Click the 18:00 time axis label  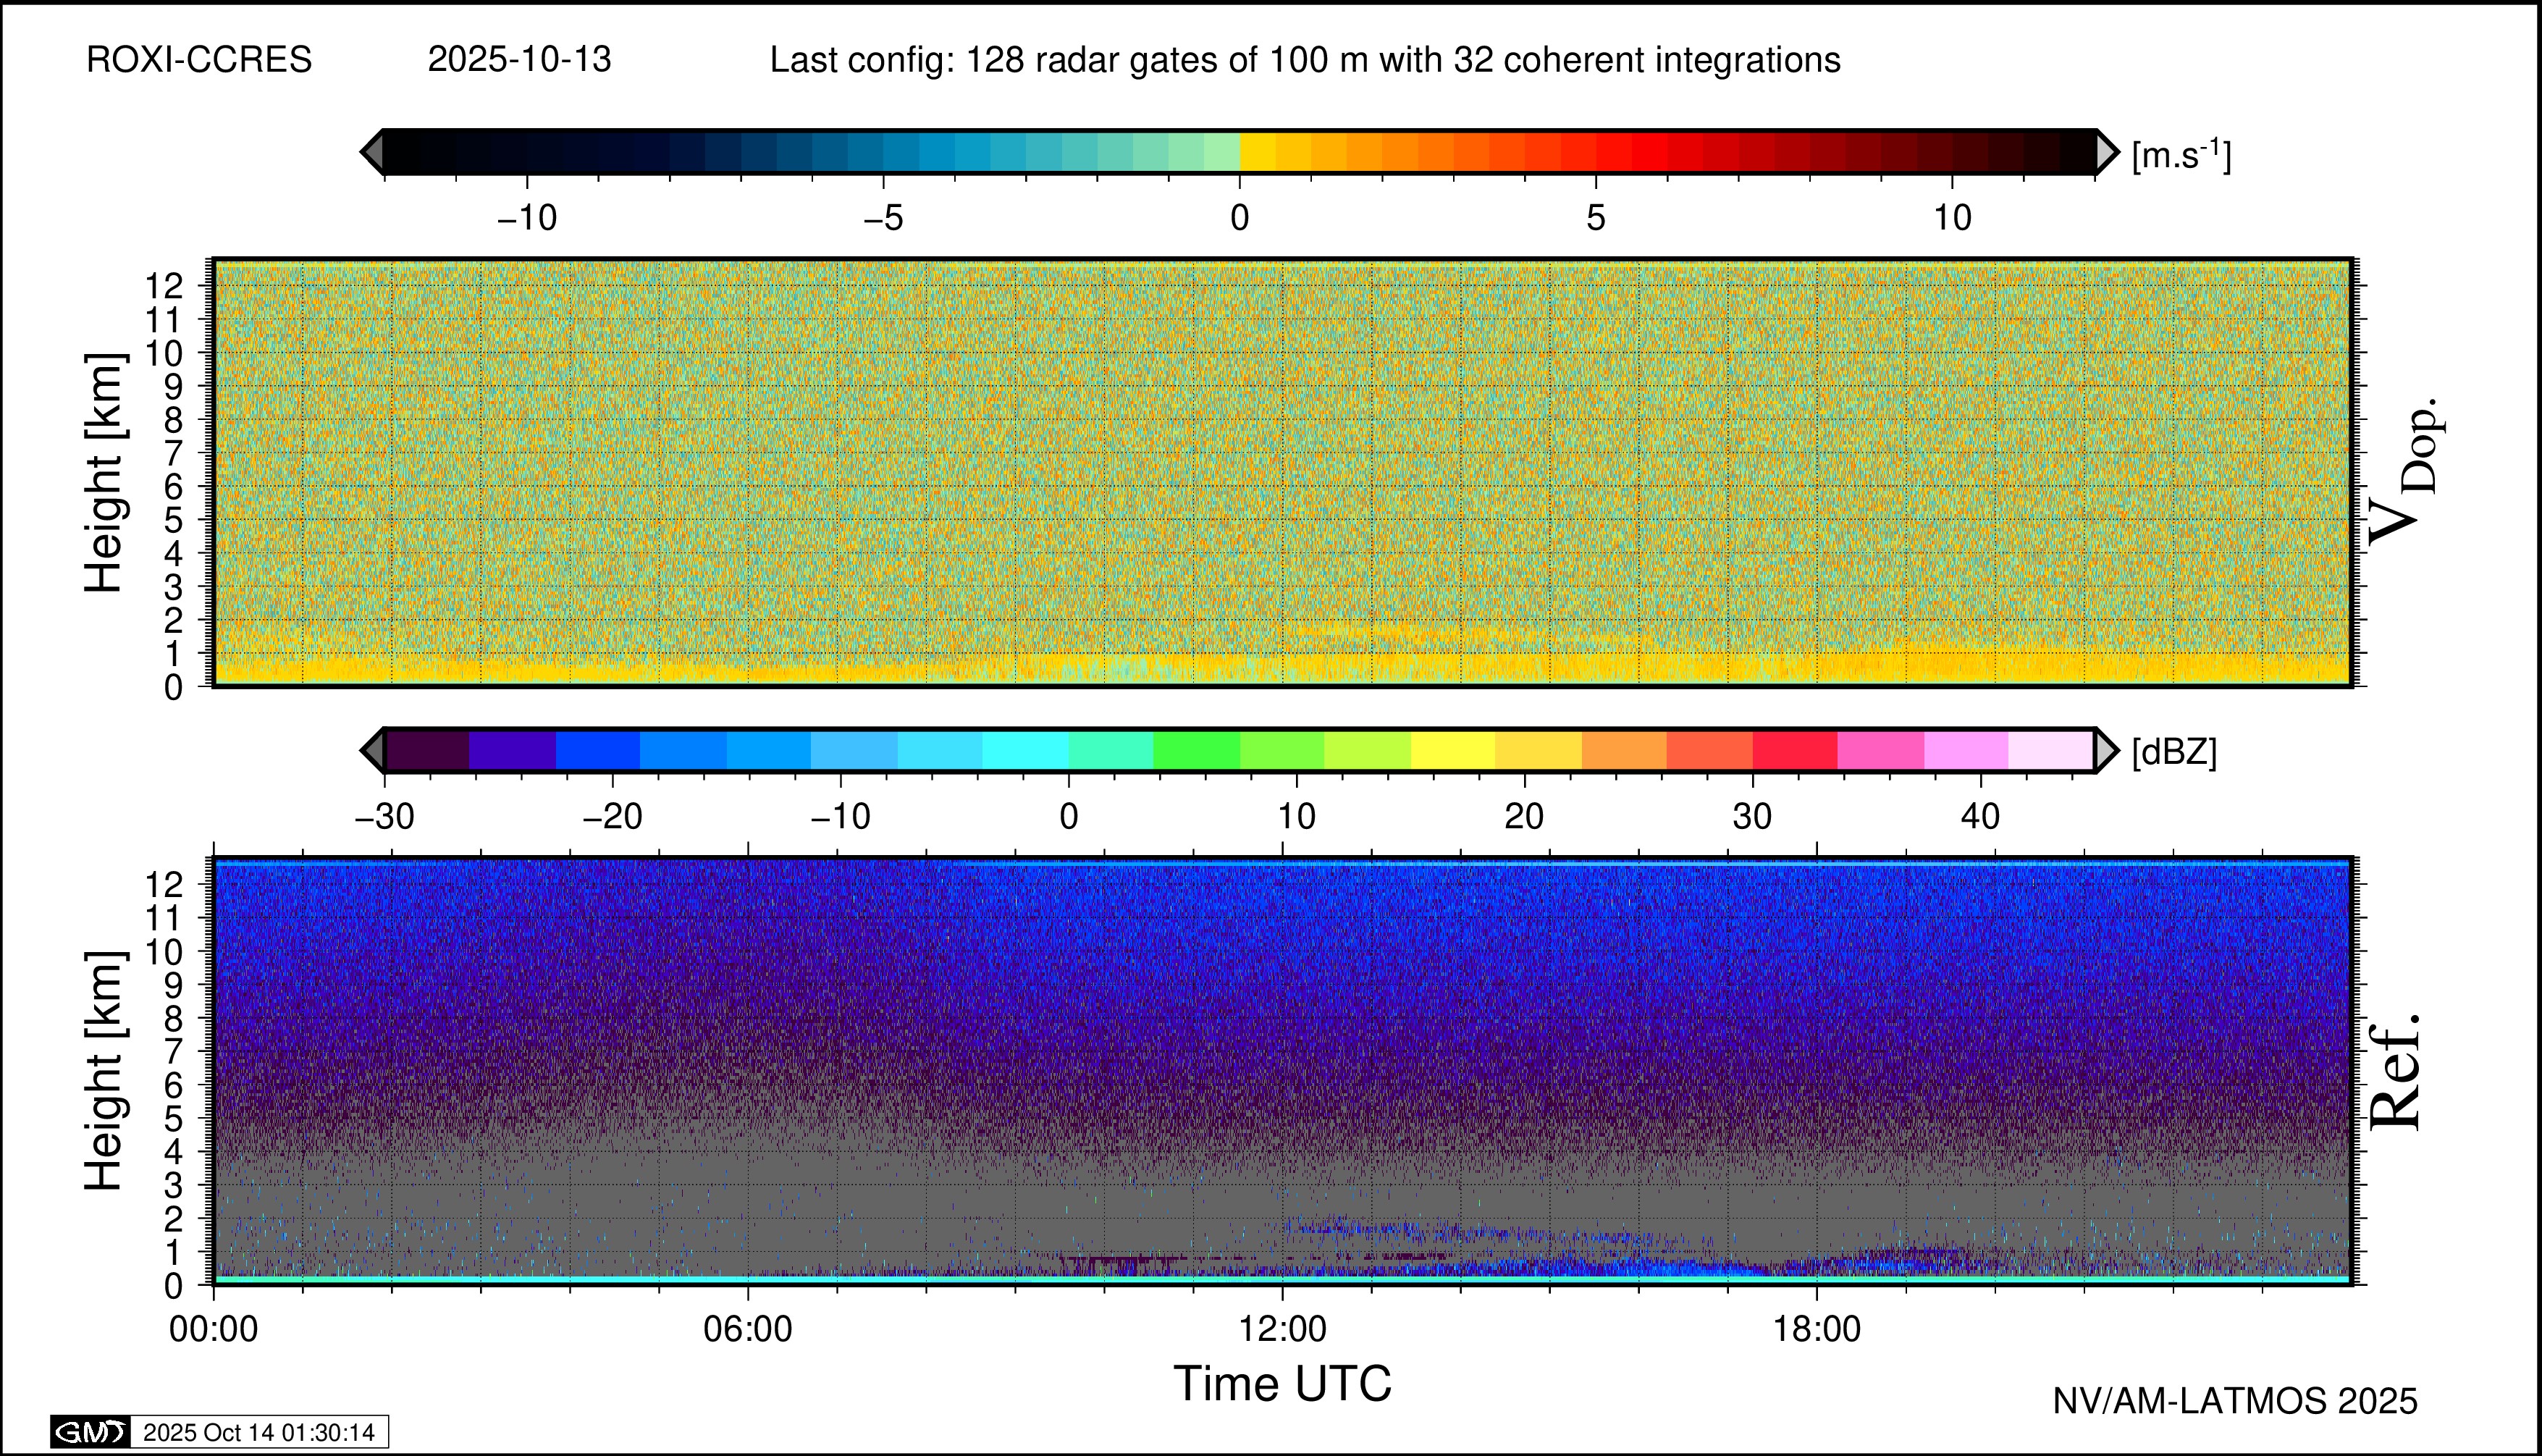pyautogui.click(x=1817, y=1329)
